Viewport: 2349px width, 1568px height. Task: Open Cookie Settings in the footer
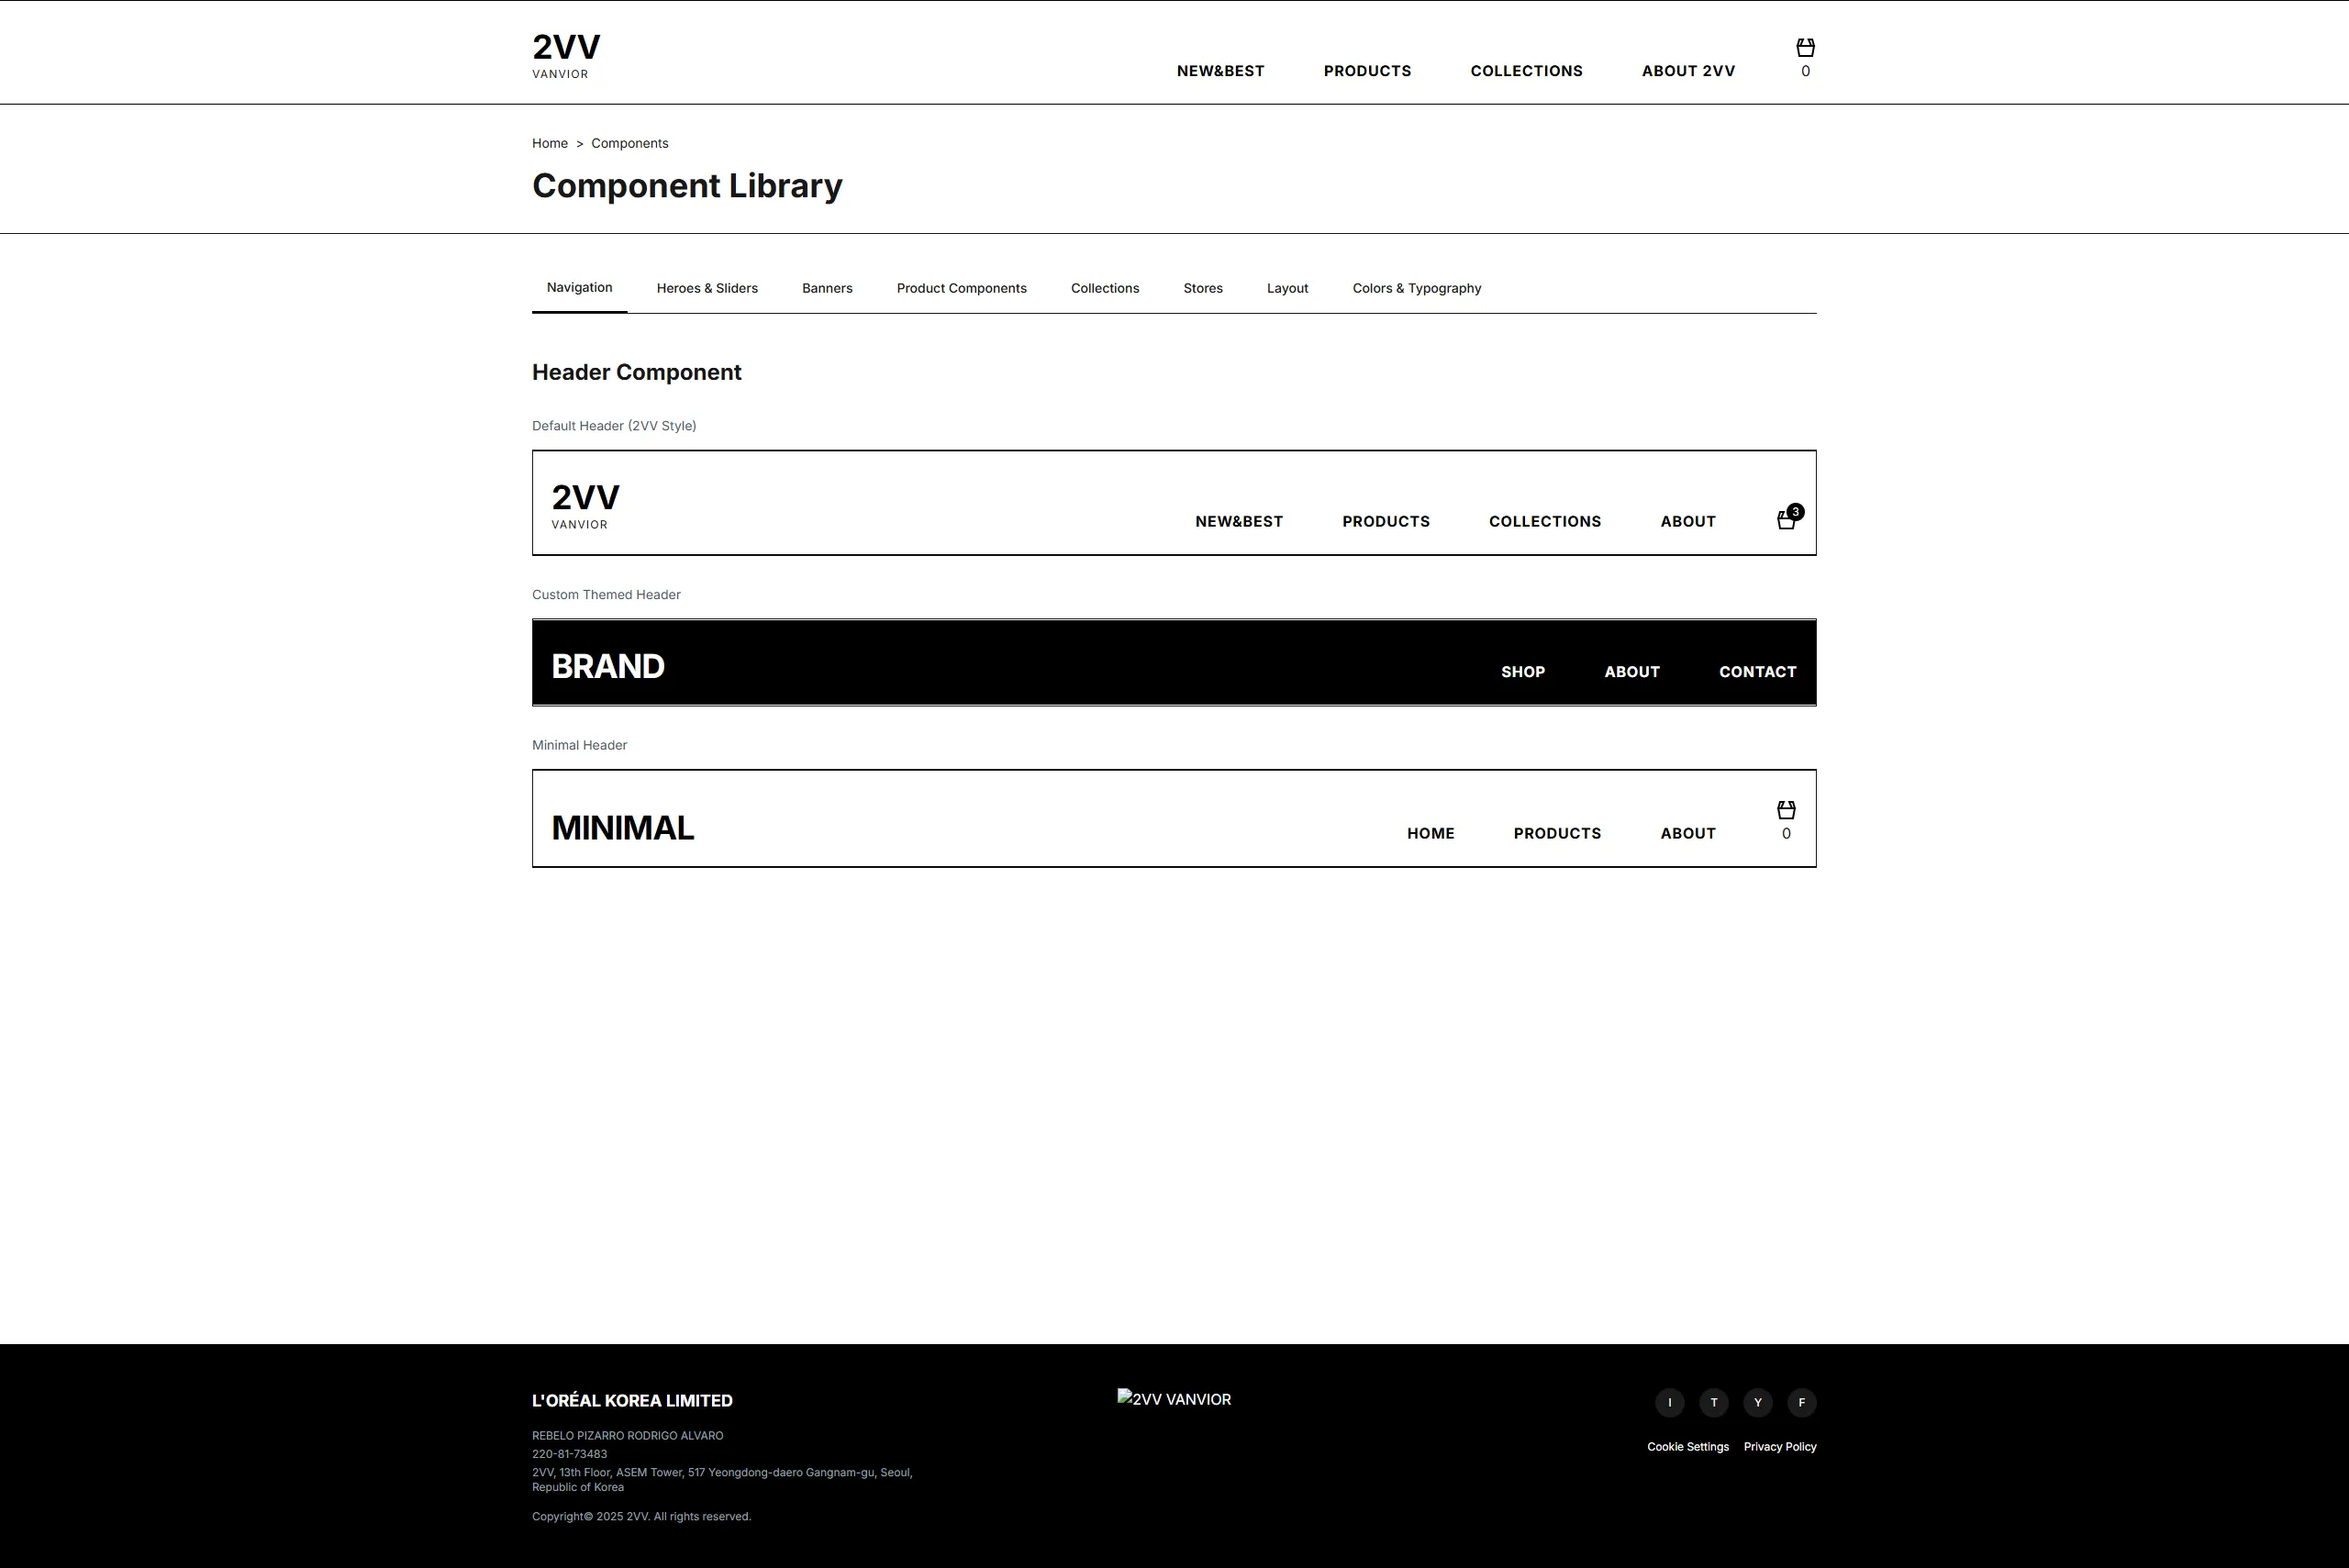pos(1688,1447)
